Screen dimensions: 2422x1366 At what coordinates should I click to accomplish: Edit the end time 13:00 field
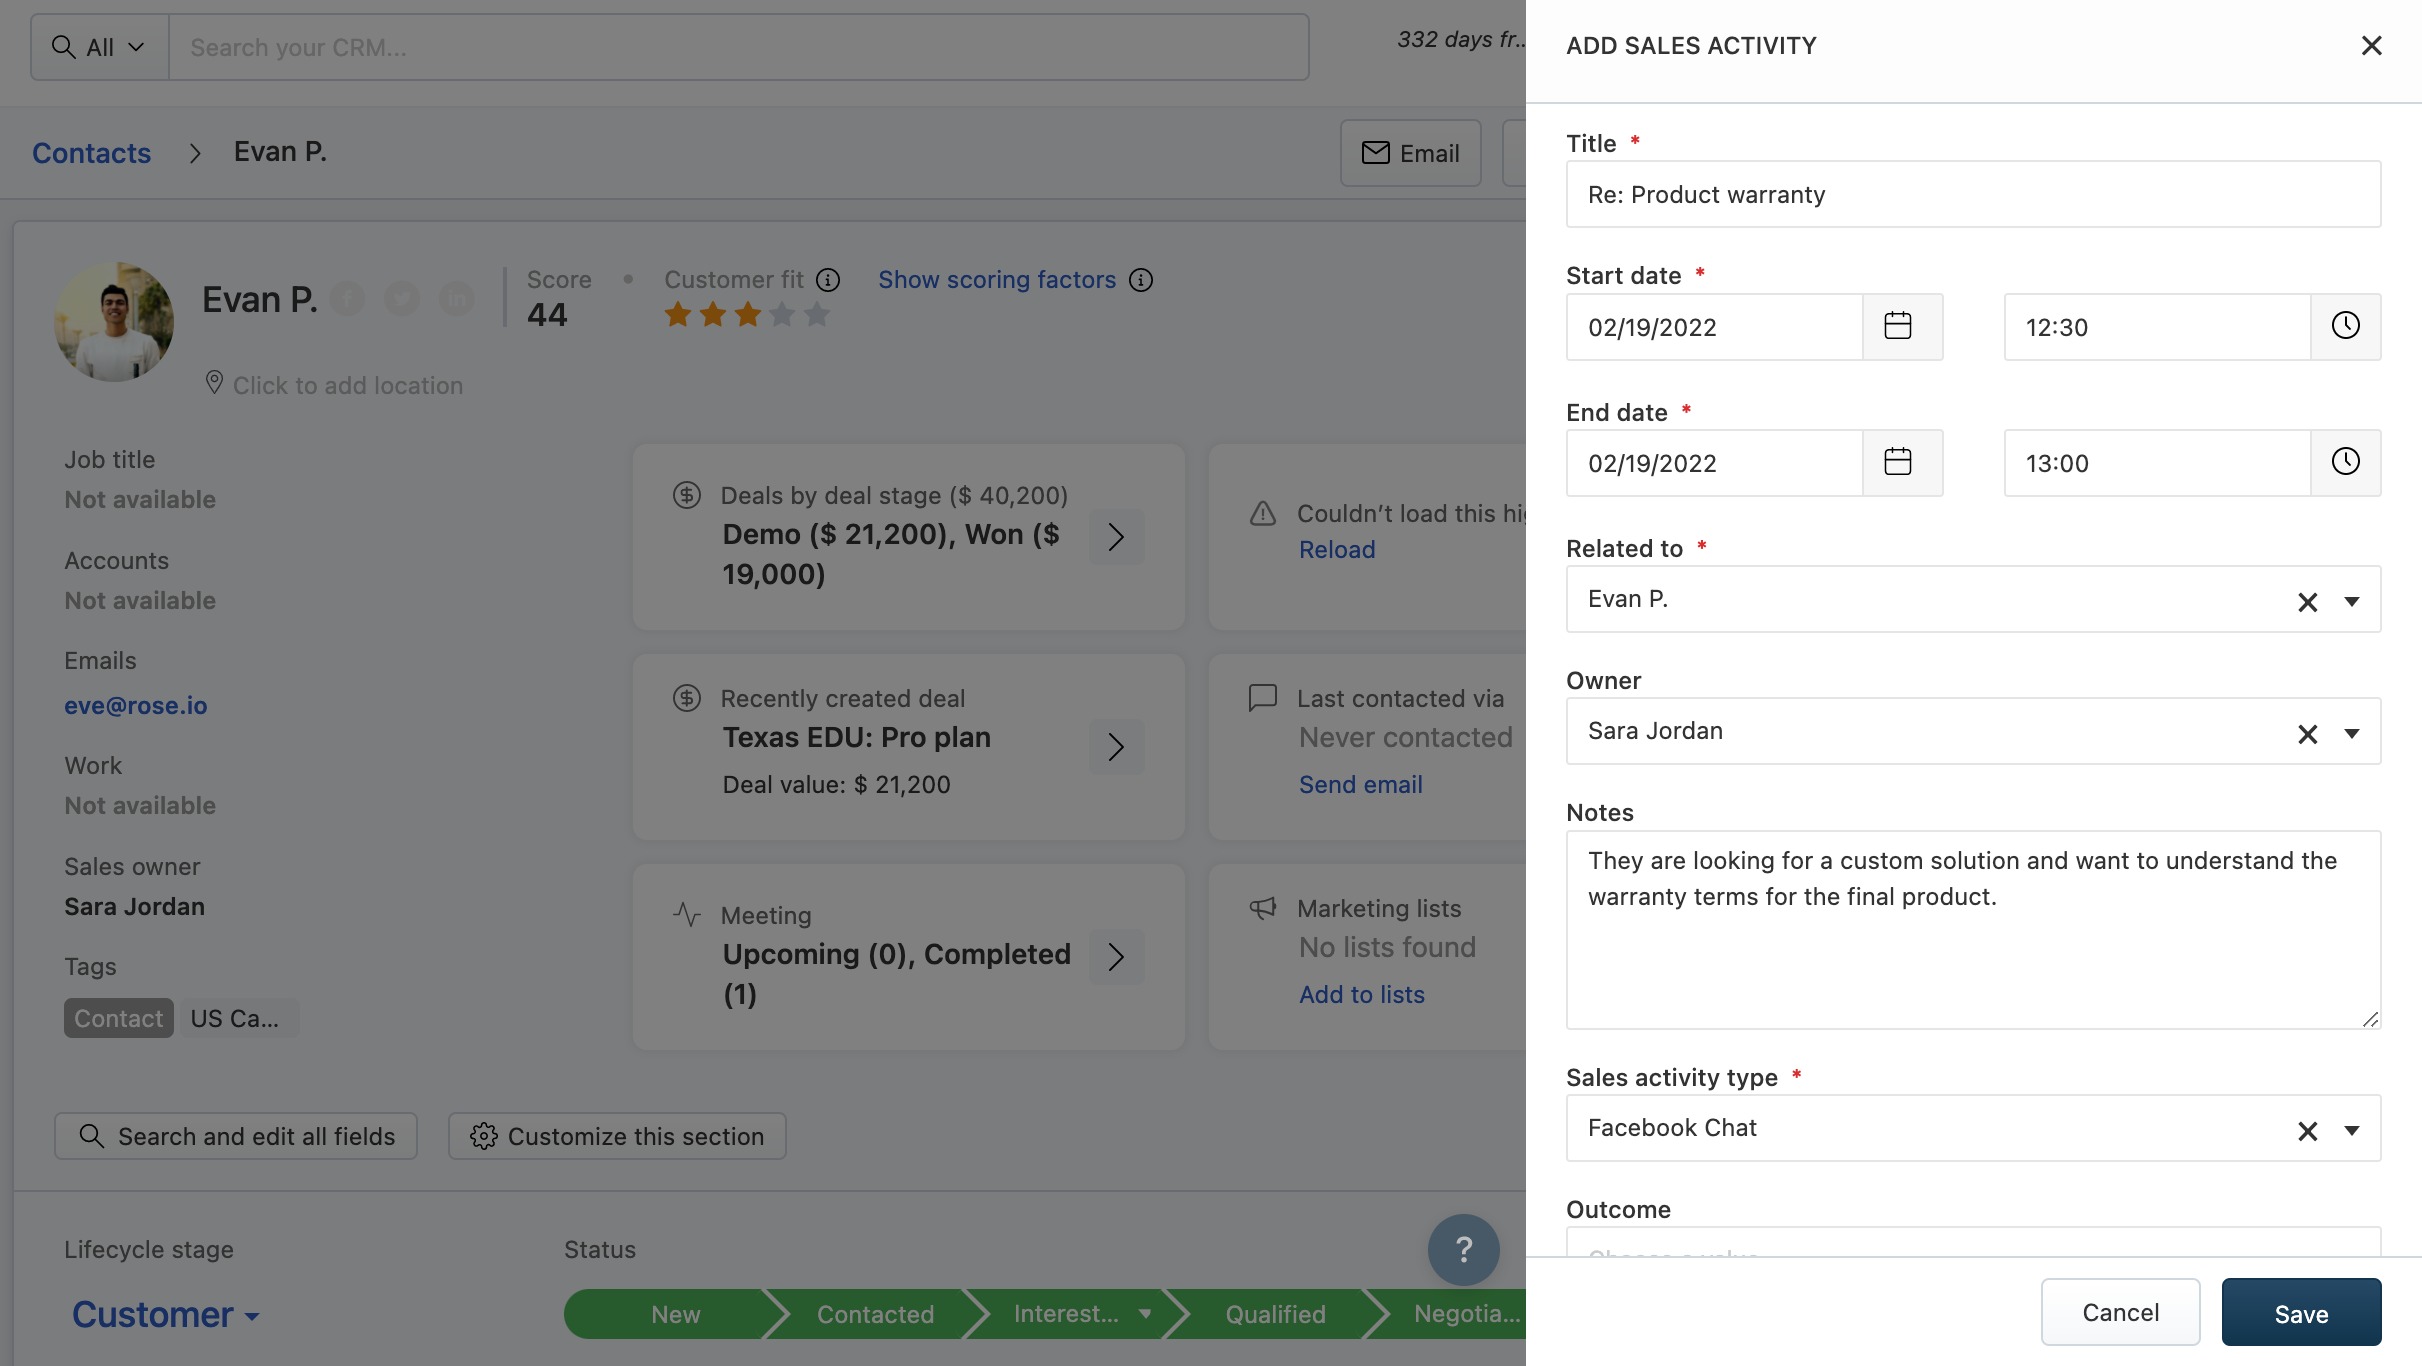point(2157,463)
